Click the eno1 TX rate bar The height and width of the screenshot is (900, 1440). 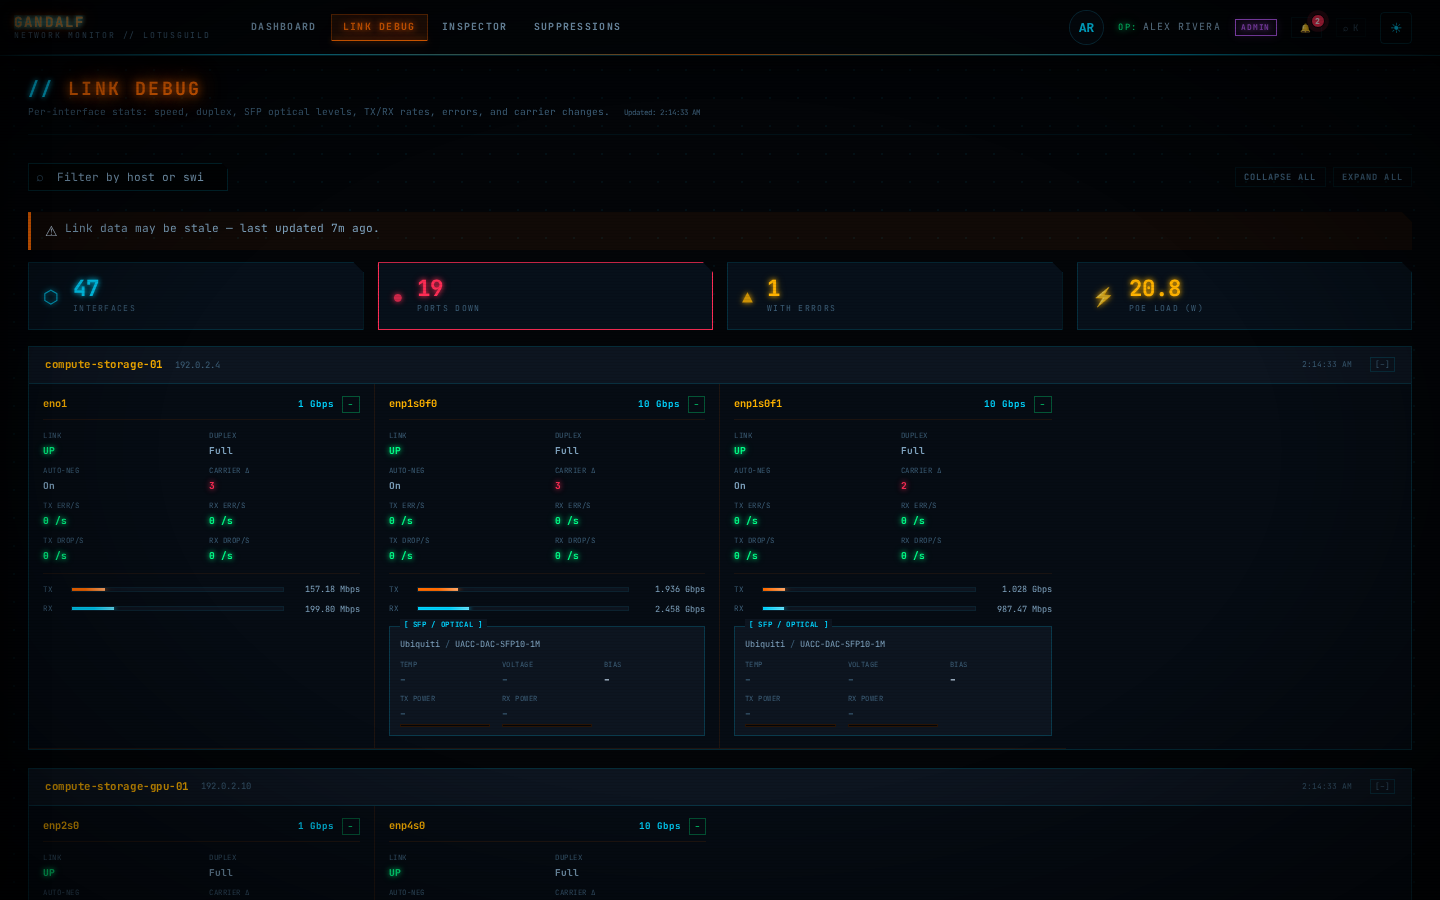(x=178, y=590)
